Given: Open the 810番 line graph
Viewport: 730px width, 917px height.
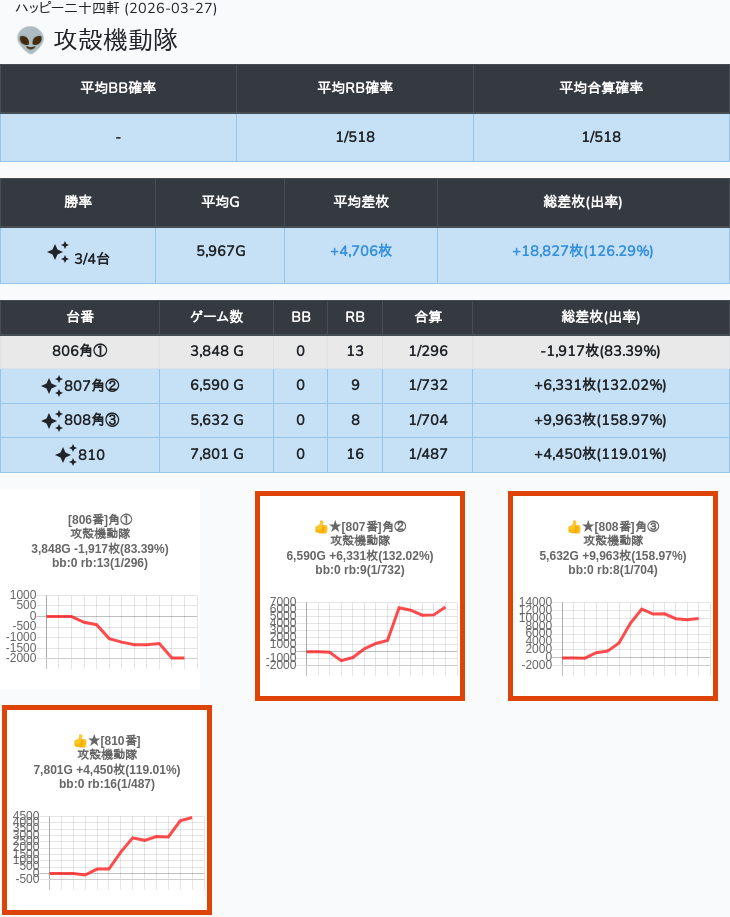Looking at the screenshot, I should tap(107, 847).
